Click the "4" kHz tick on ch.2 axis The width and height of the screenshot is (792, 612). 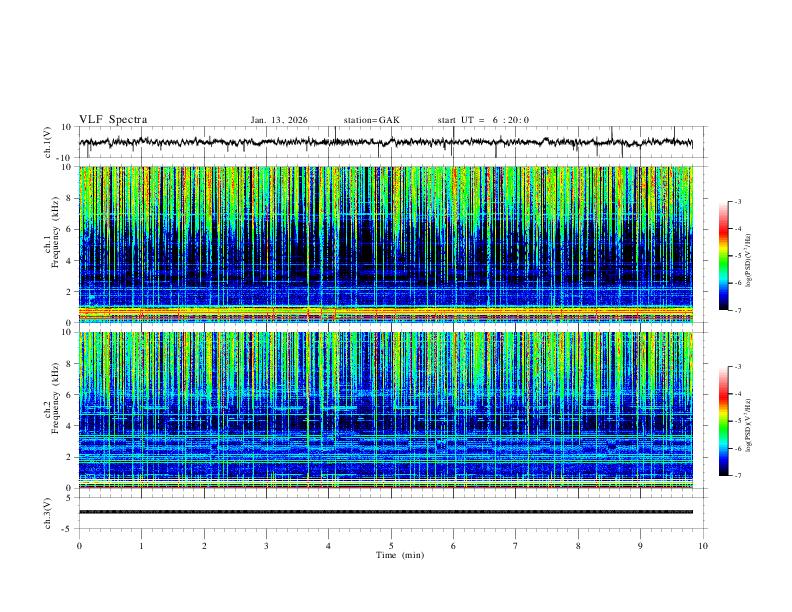[69, 426]
